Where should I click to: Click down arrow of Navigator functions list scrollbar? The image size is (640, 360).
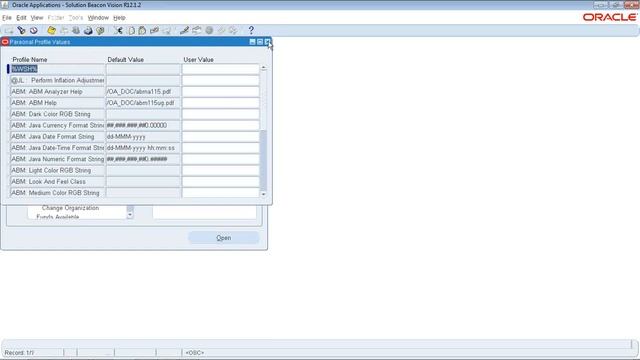click(130, 215)
